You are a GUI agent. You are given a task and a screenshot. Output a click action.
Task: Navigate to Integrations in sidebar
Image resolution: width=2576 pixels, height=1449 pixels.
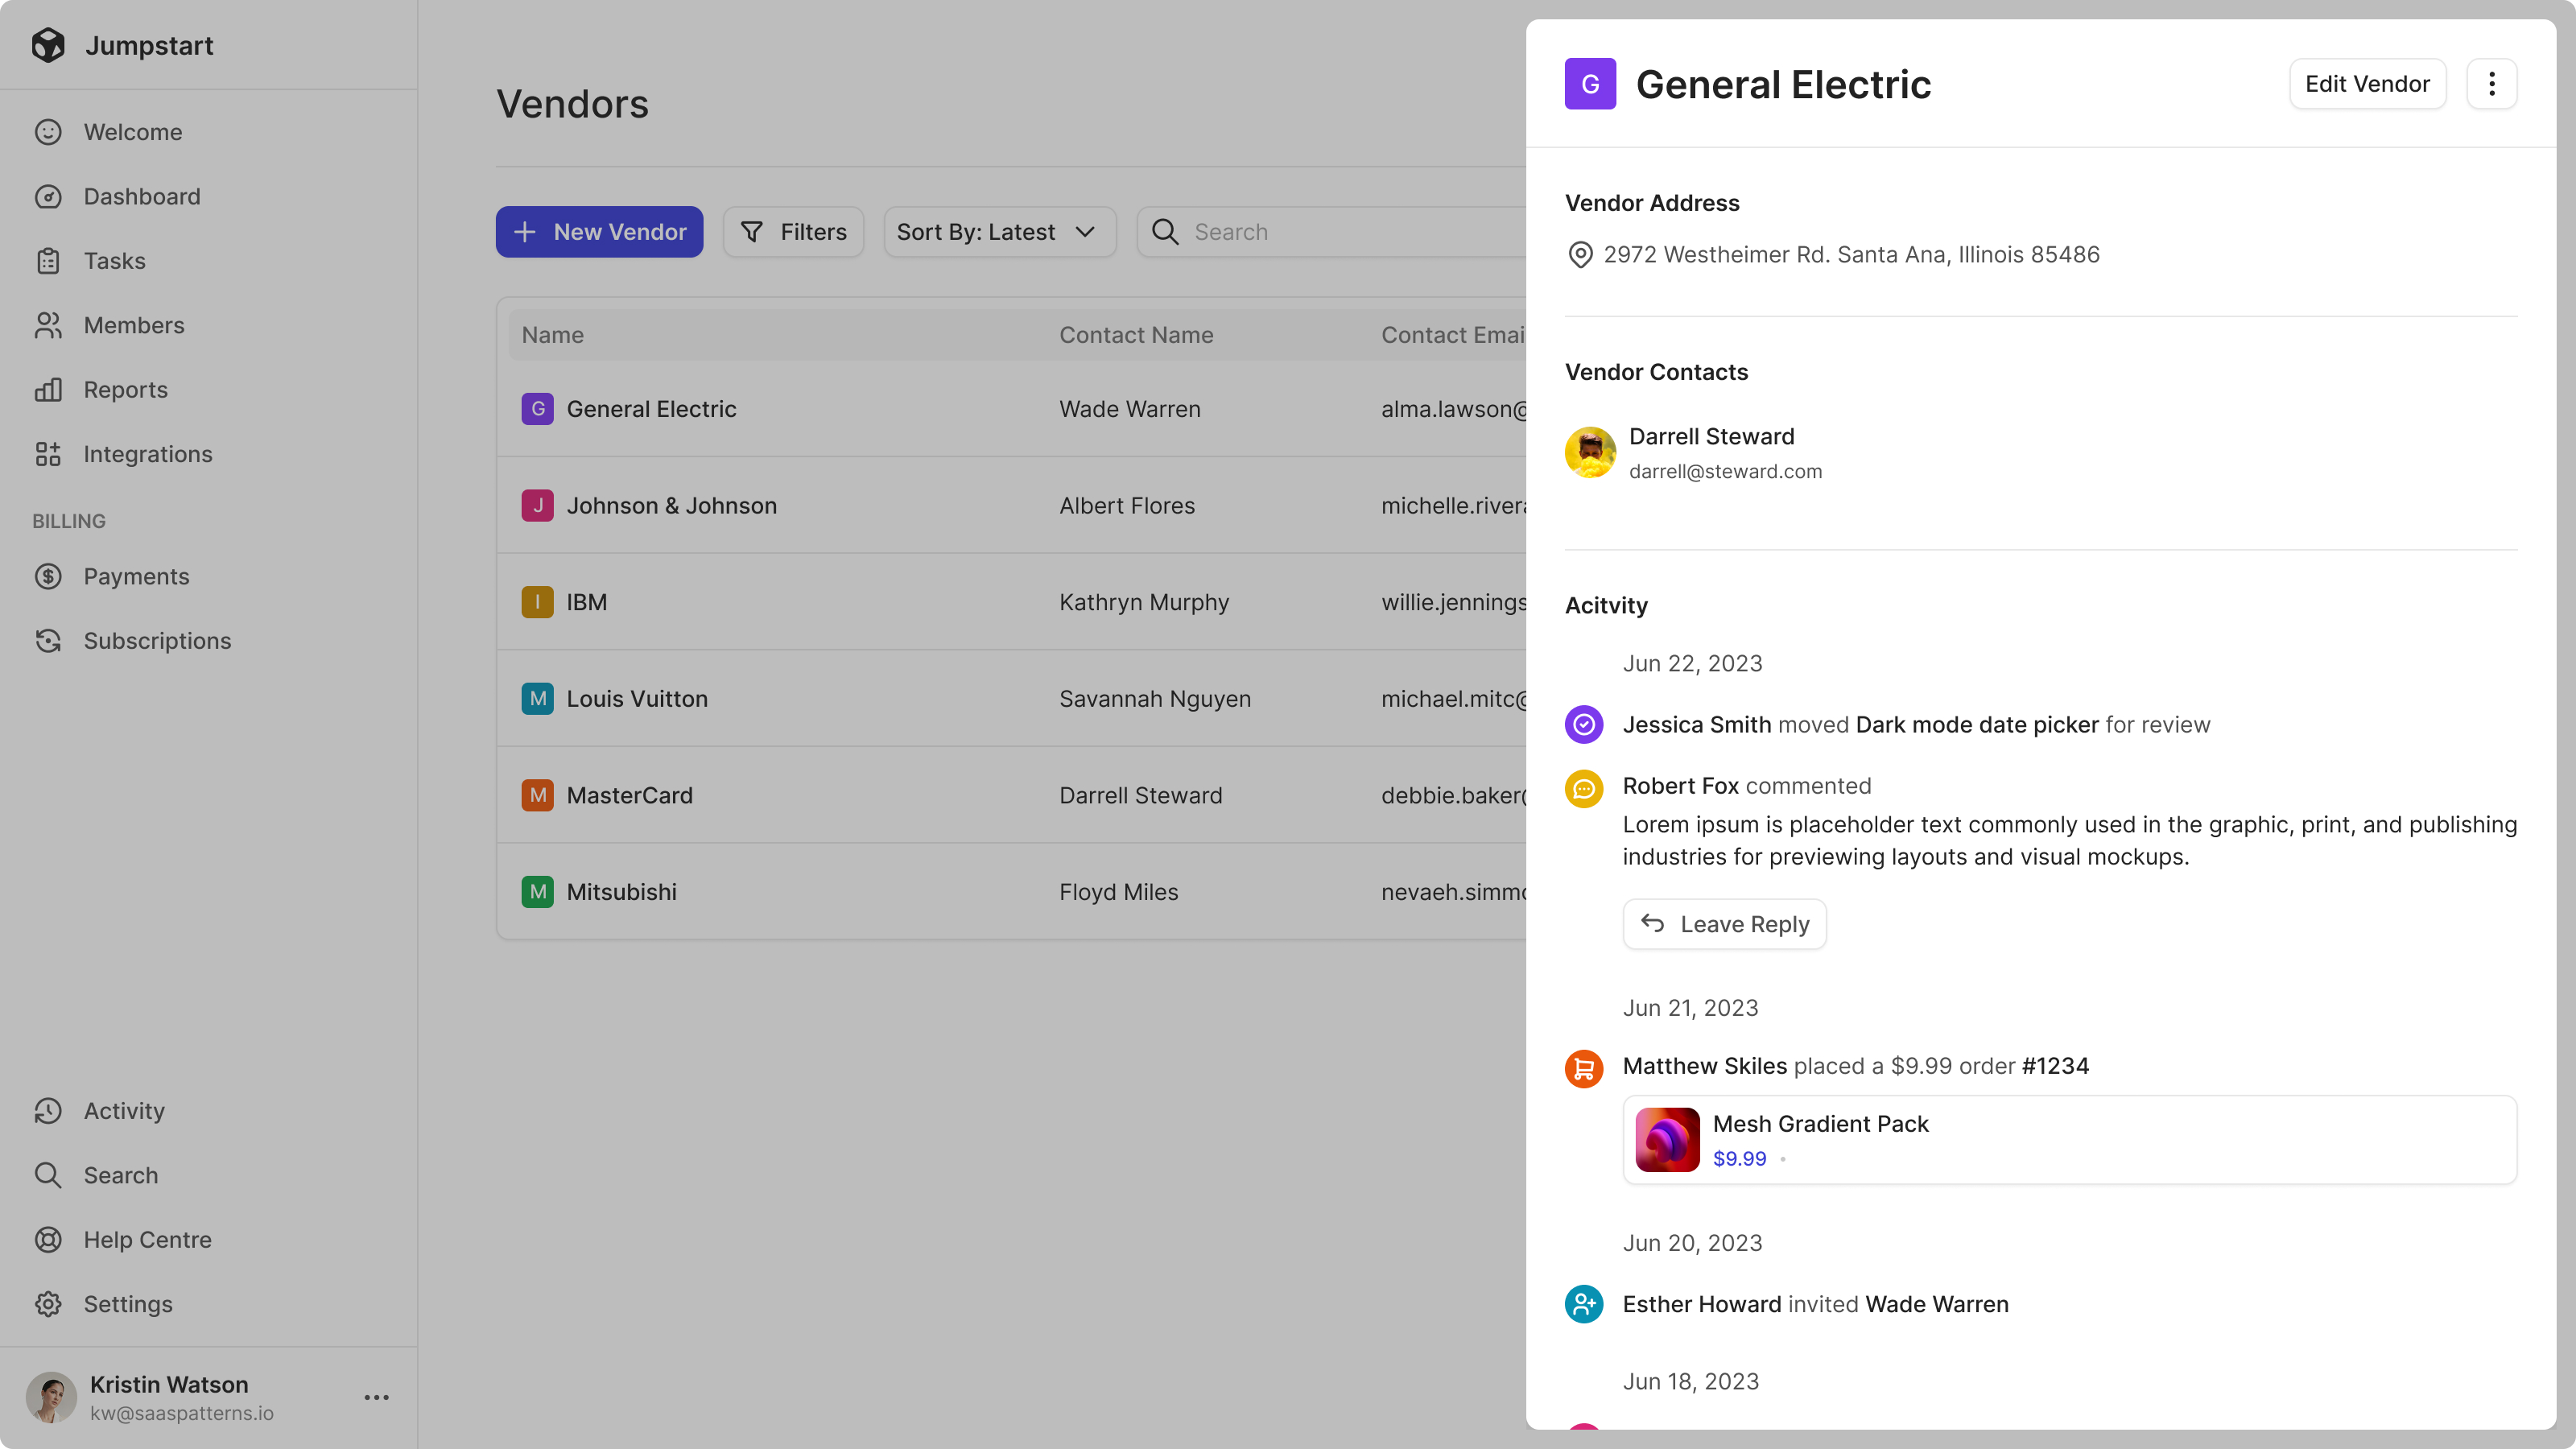pos(147,454)
